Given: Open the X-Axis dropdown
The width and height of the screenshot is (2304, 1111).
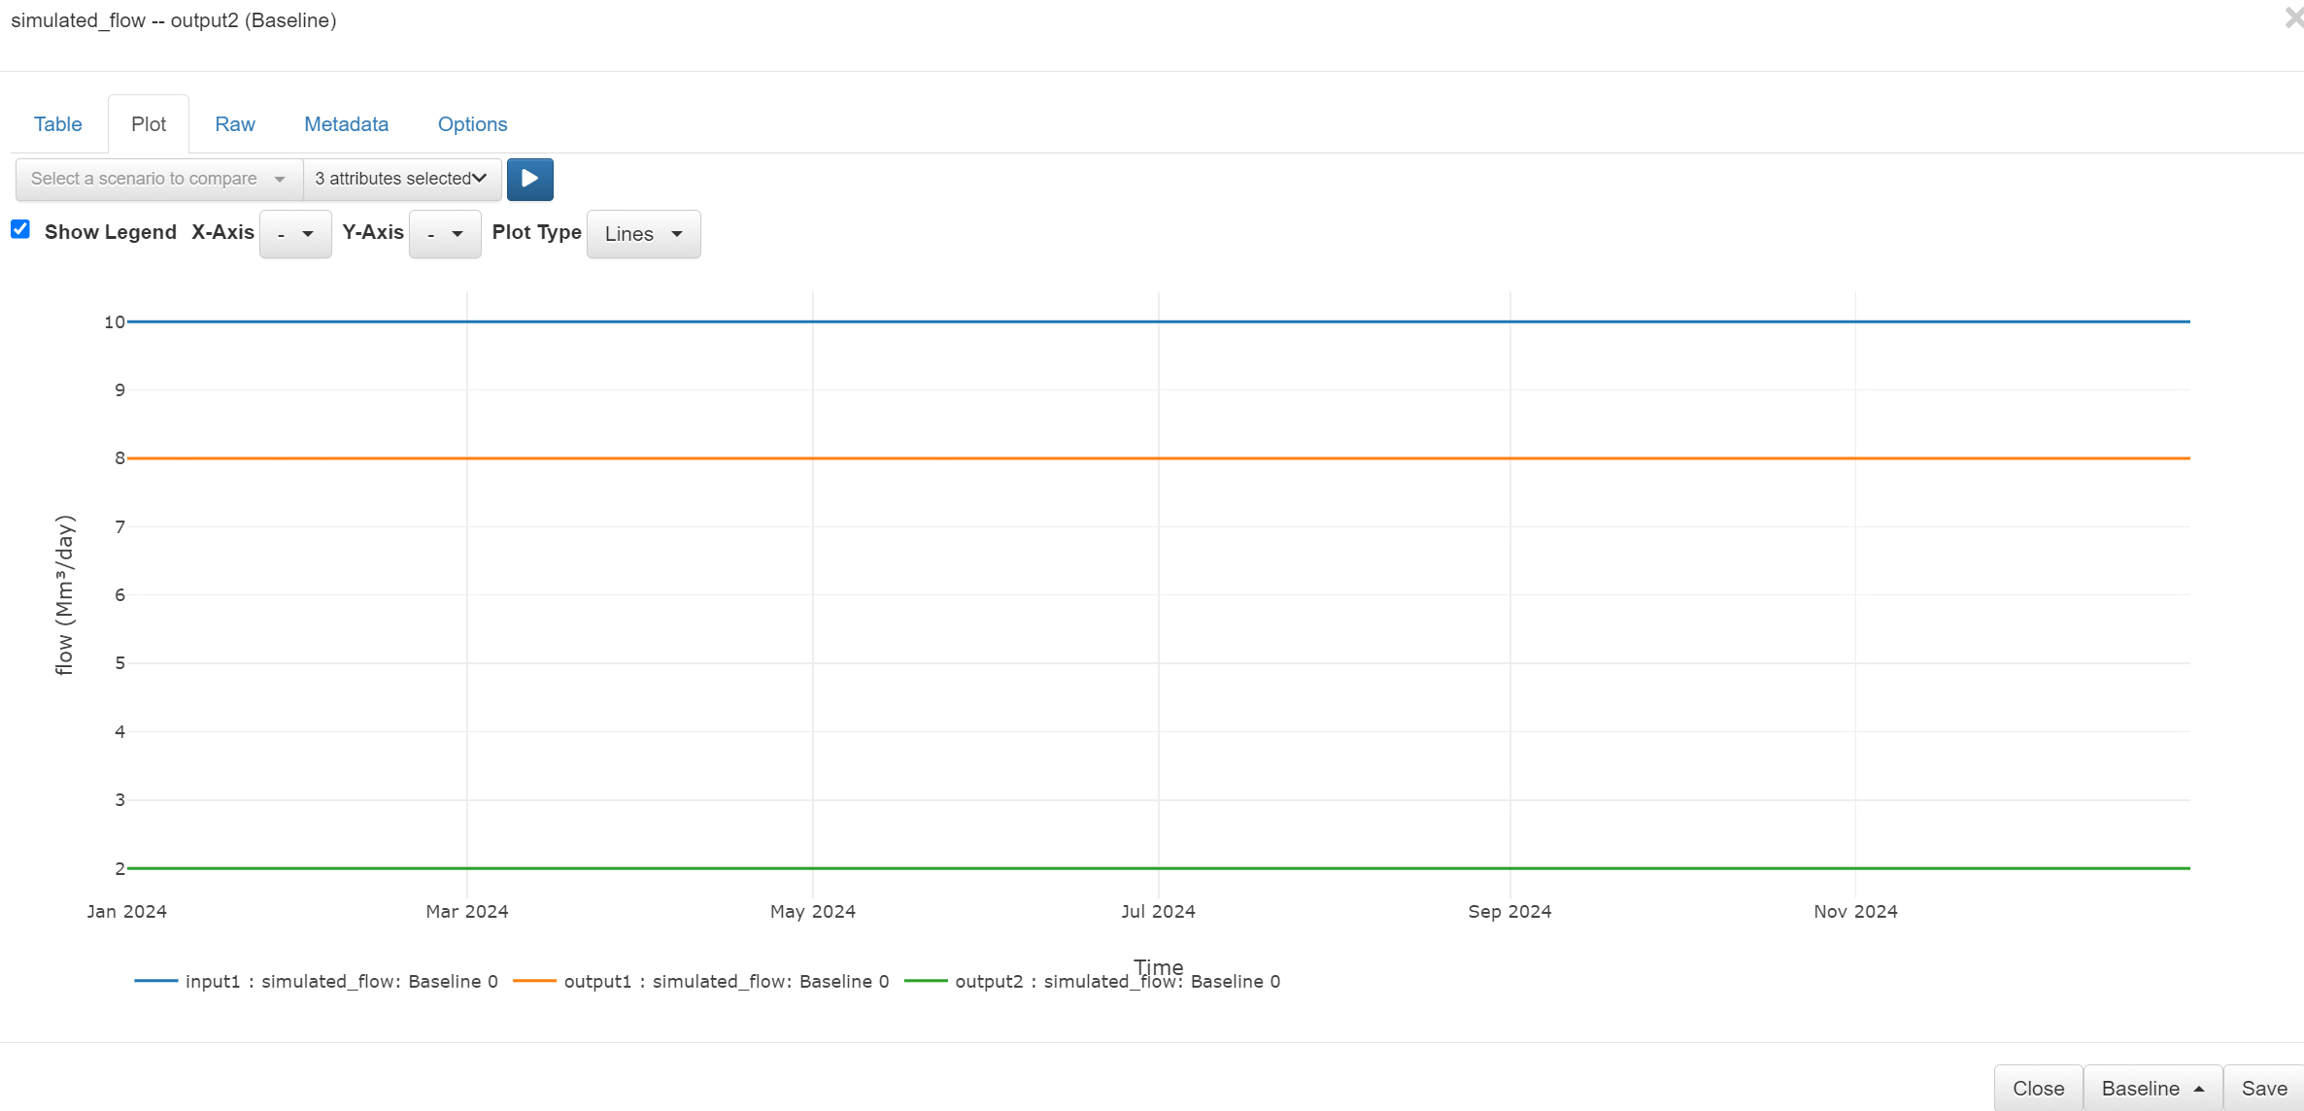Looking at the screenshot, I should [x=295, y=234].
